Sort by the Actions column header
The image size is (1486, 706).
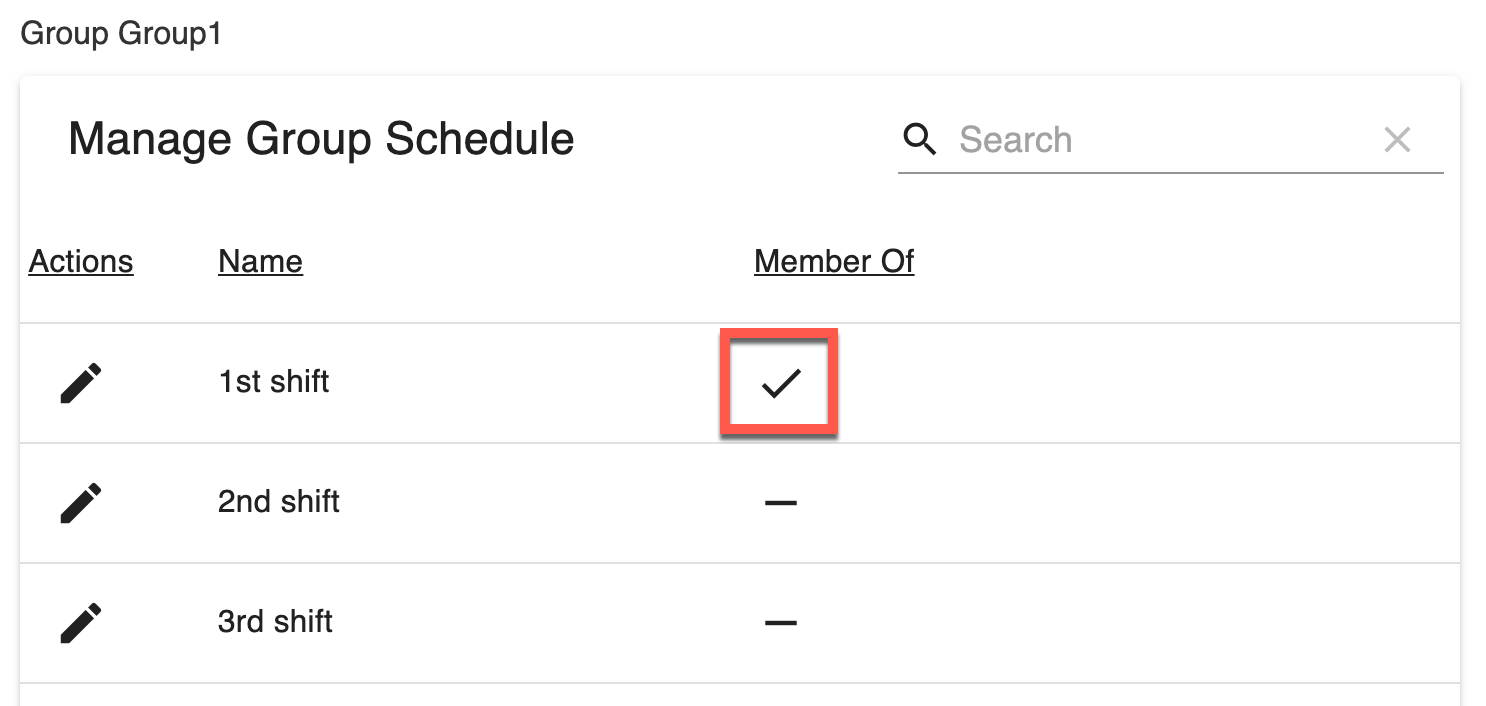81,262
